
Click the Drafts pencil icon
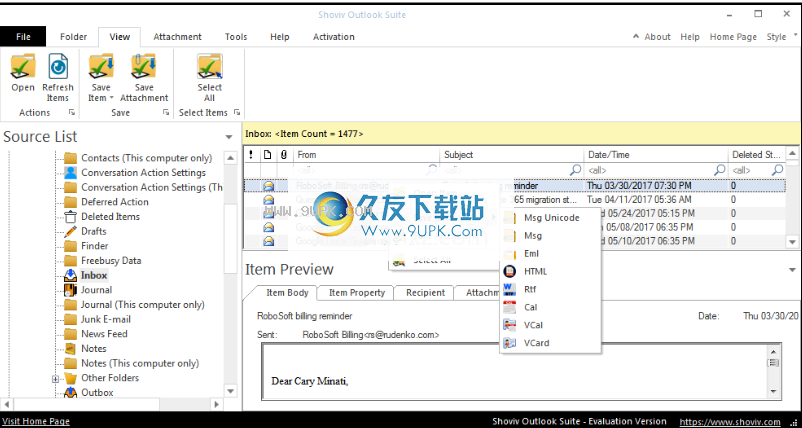point(71,231)
